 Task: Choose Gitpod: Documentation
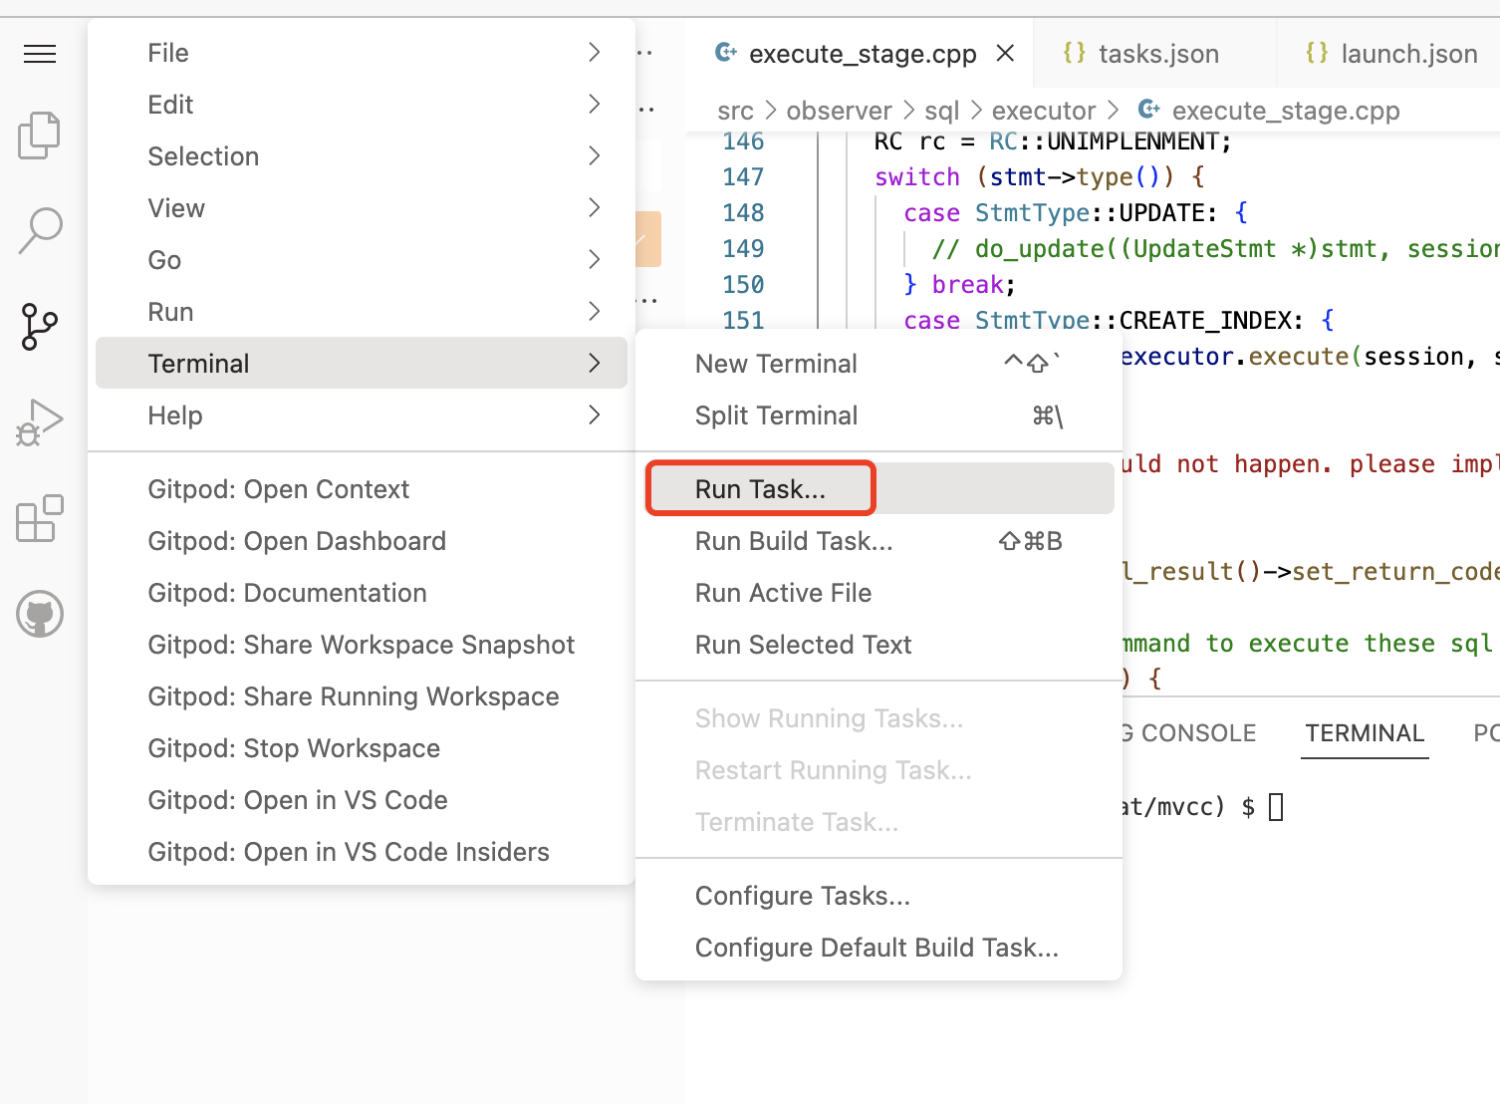[361, 593]
